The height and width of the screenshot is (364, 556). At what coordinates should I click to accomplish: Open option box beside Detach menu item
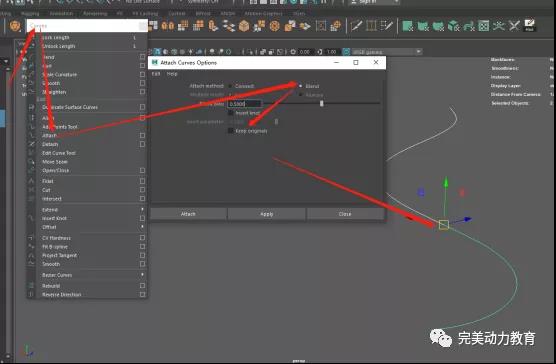[x=142, y=144]
